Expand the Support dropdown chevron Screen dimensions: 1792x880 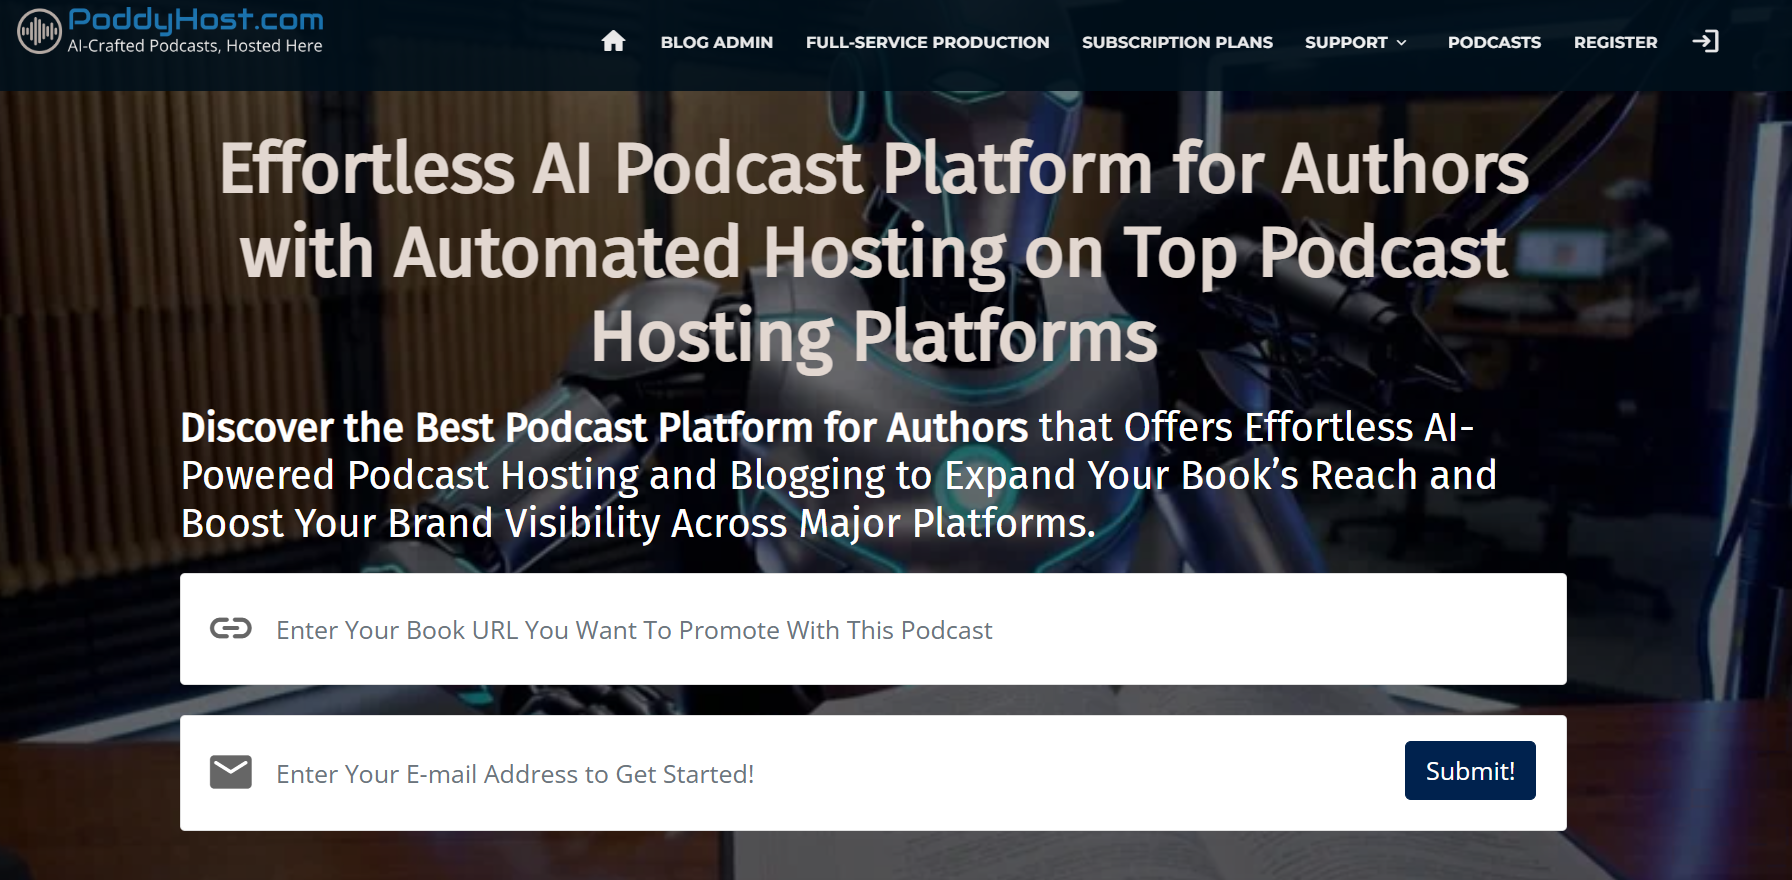click(1402, 43)
